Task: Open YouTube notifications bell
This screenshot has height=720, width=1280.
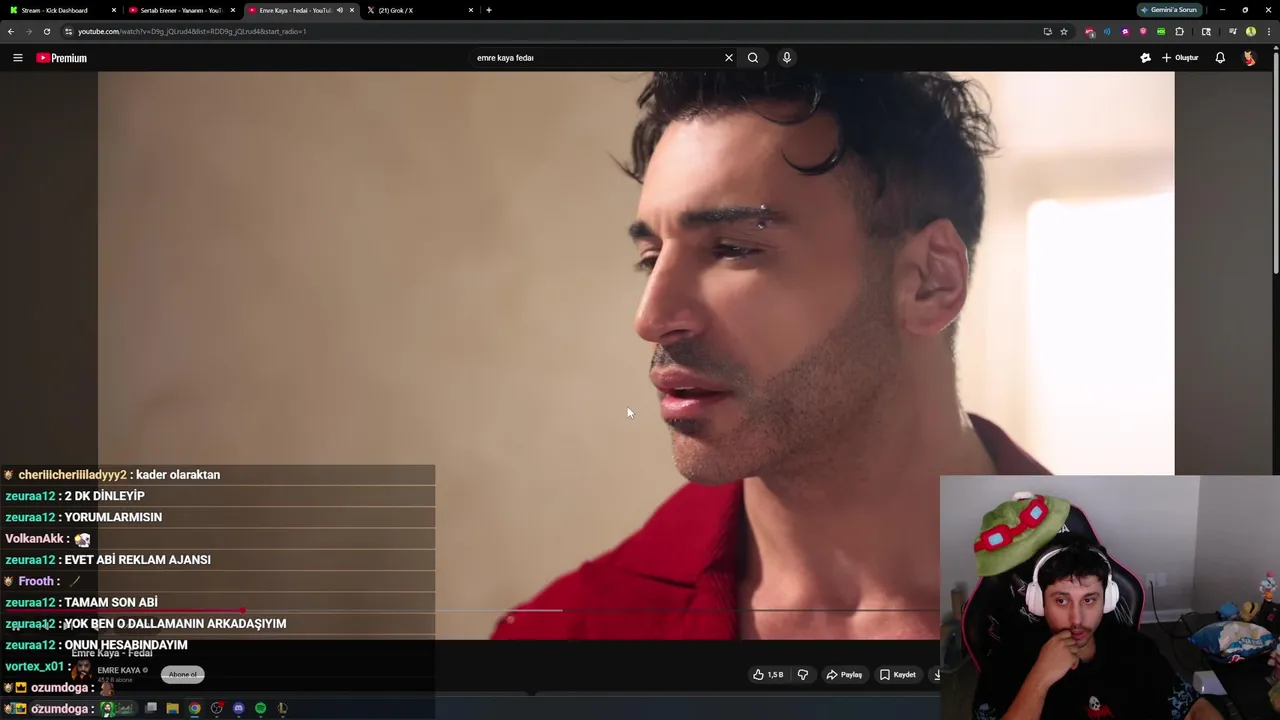Action: pos(1220,58)
